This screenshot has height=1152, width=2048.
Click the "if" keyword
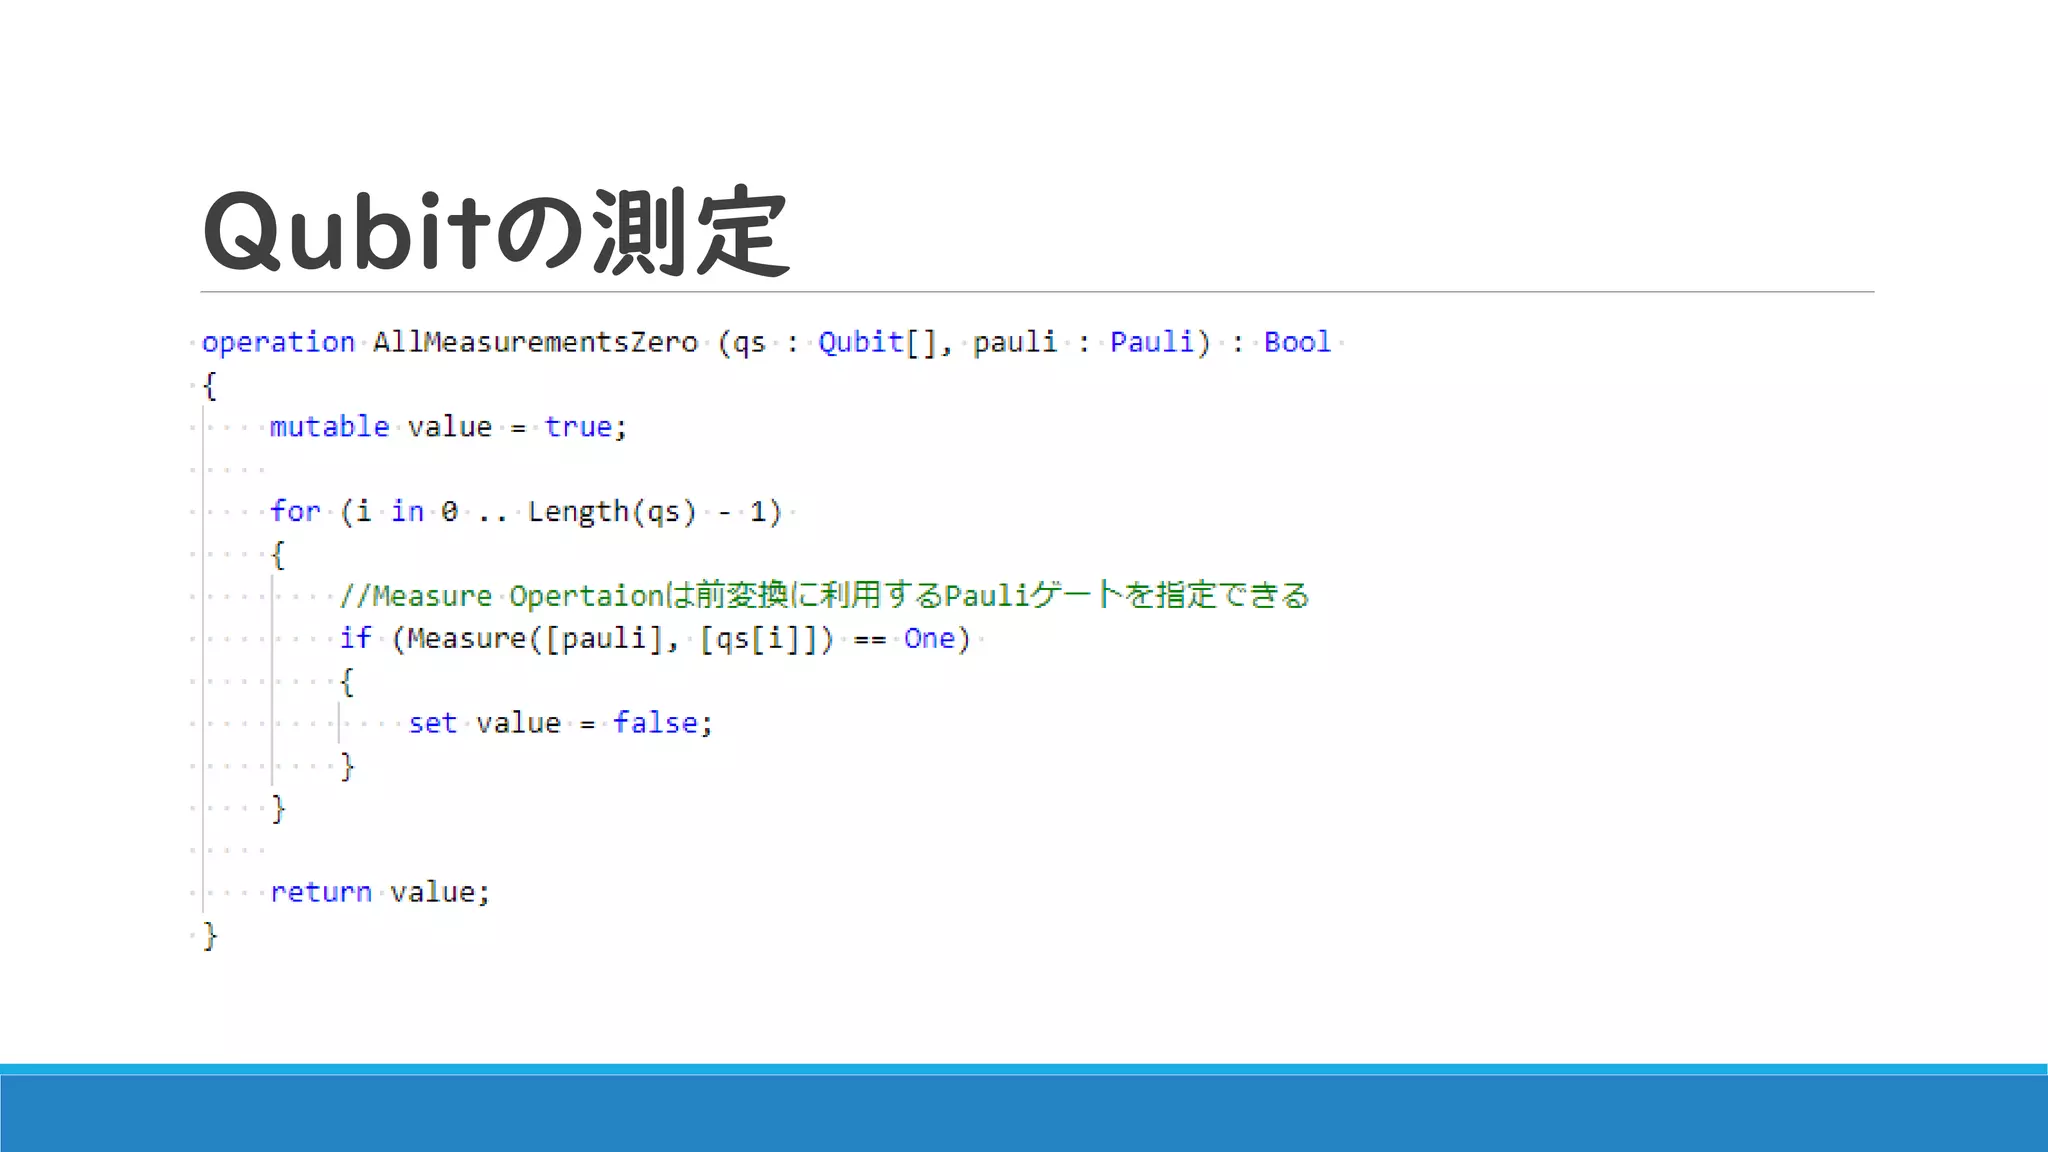tap(355, 638)
